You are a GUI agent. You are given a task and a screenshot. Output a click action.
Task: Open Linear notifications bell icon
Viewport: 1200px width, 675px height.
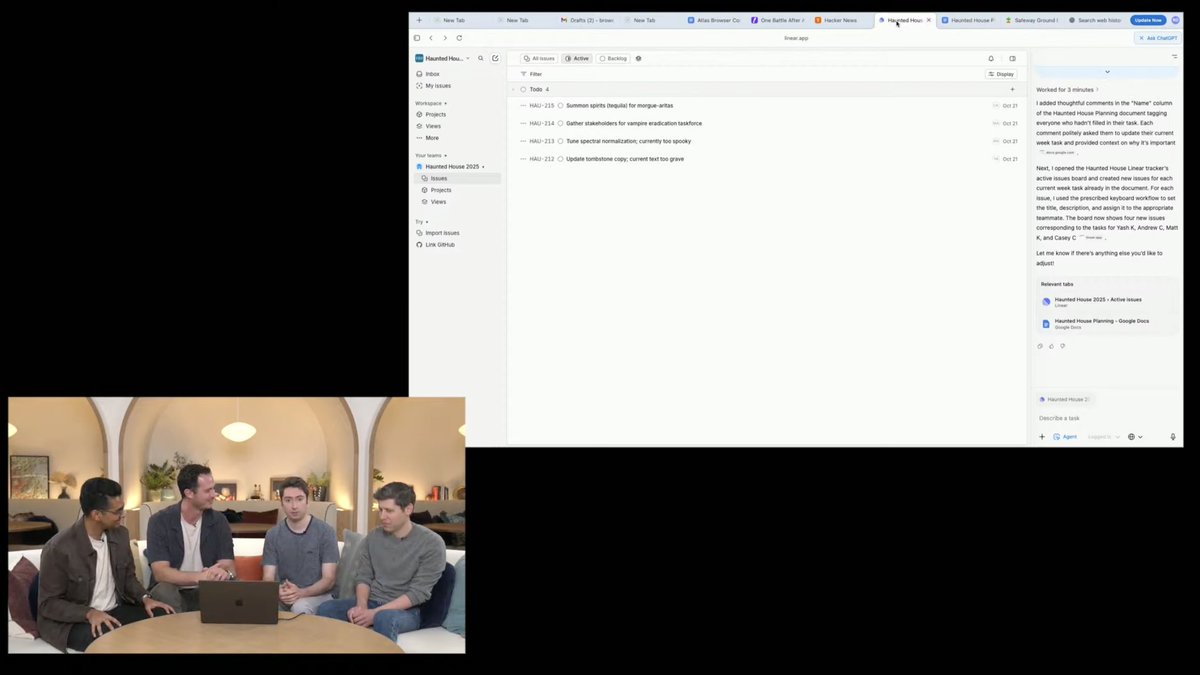point(991,58)
